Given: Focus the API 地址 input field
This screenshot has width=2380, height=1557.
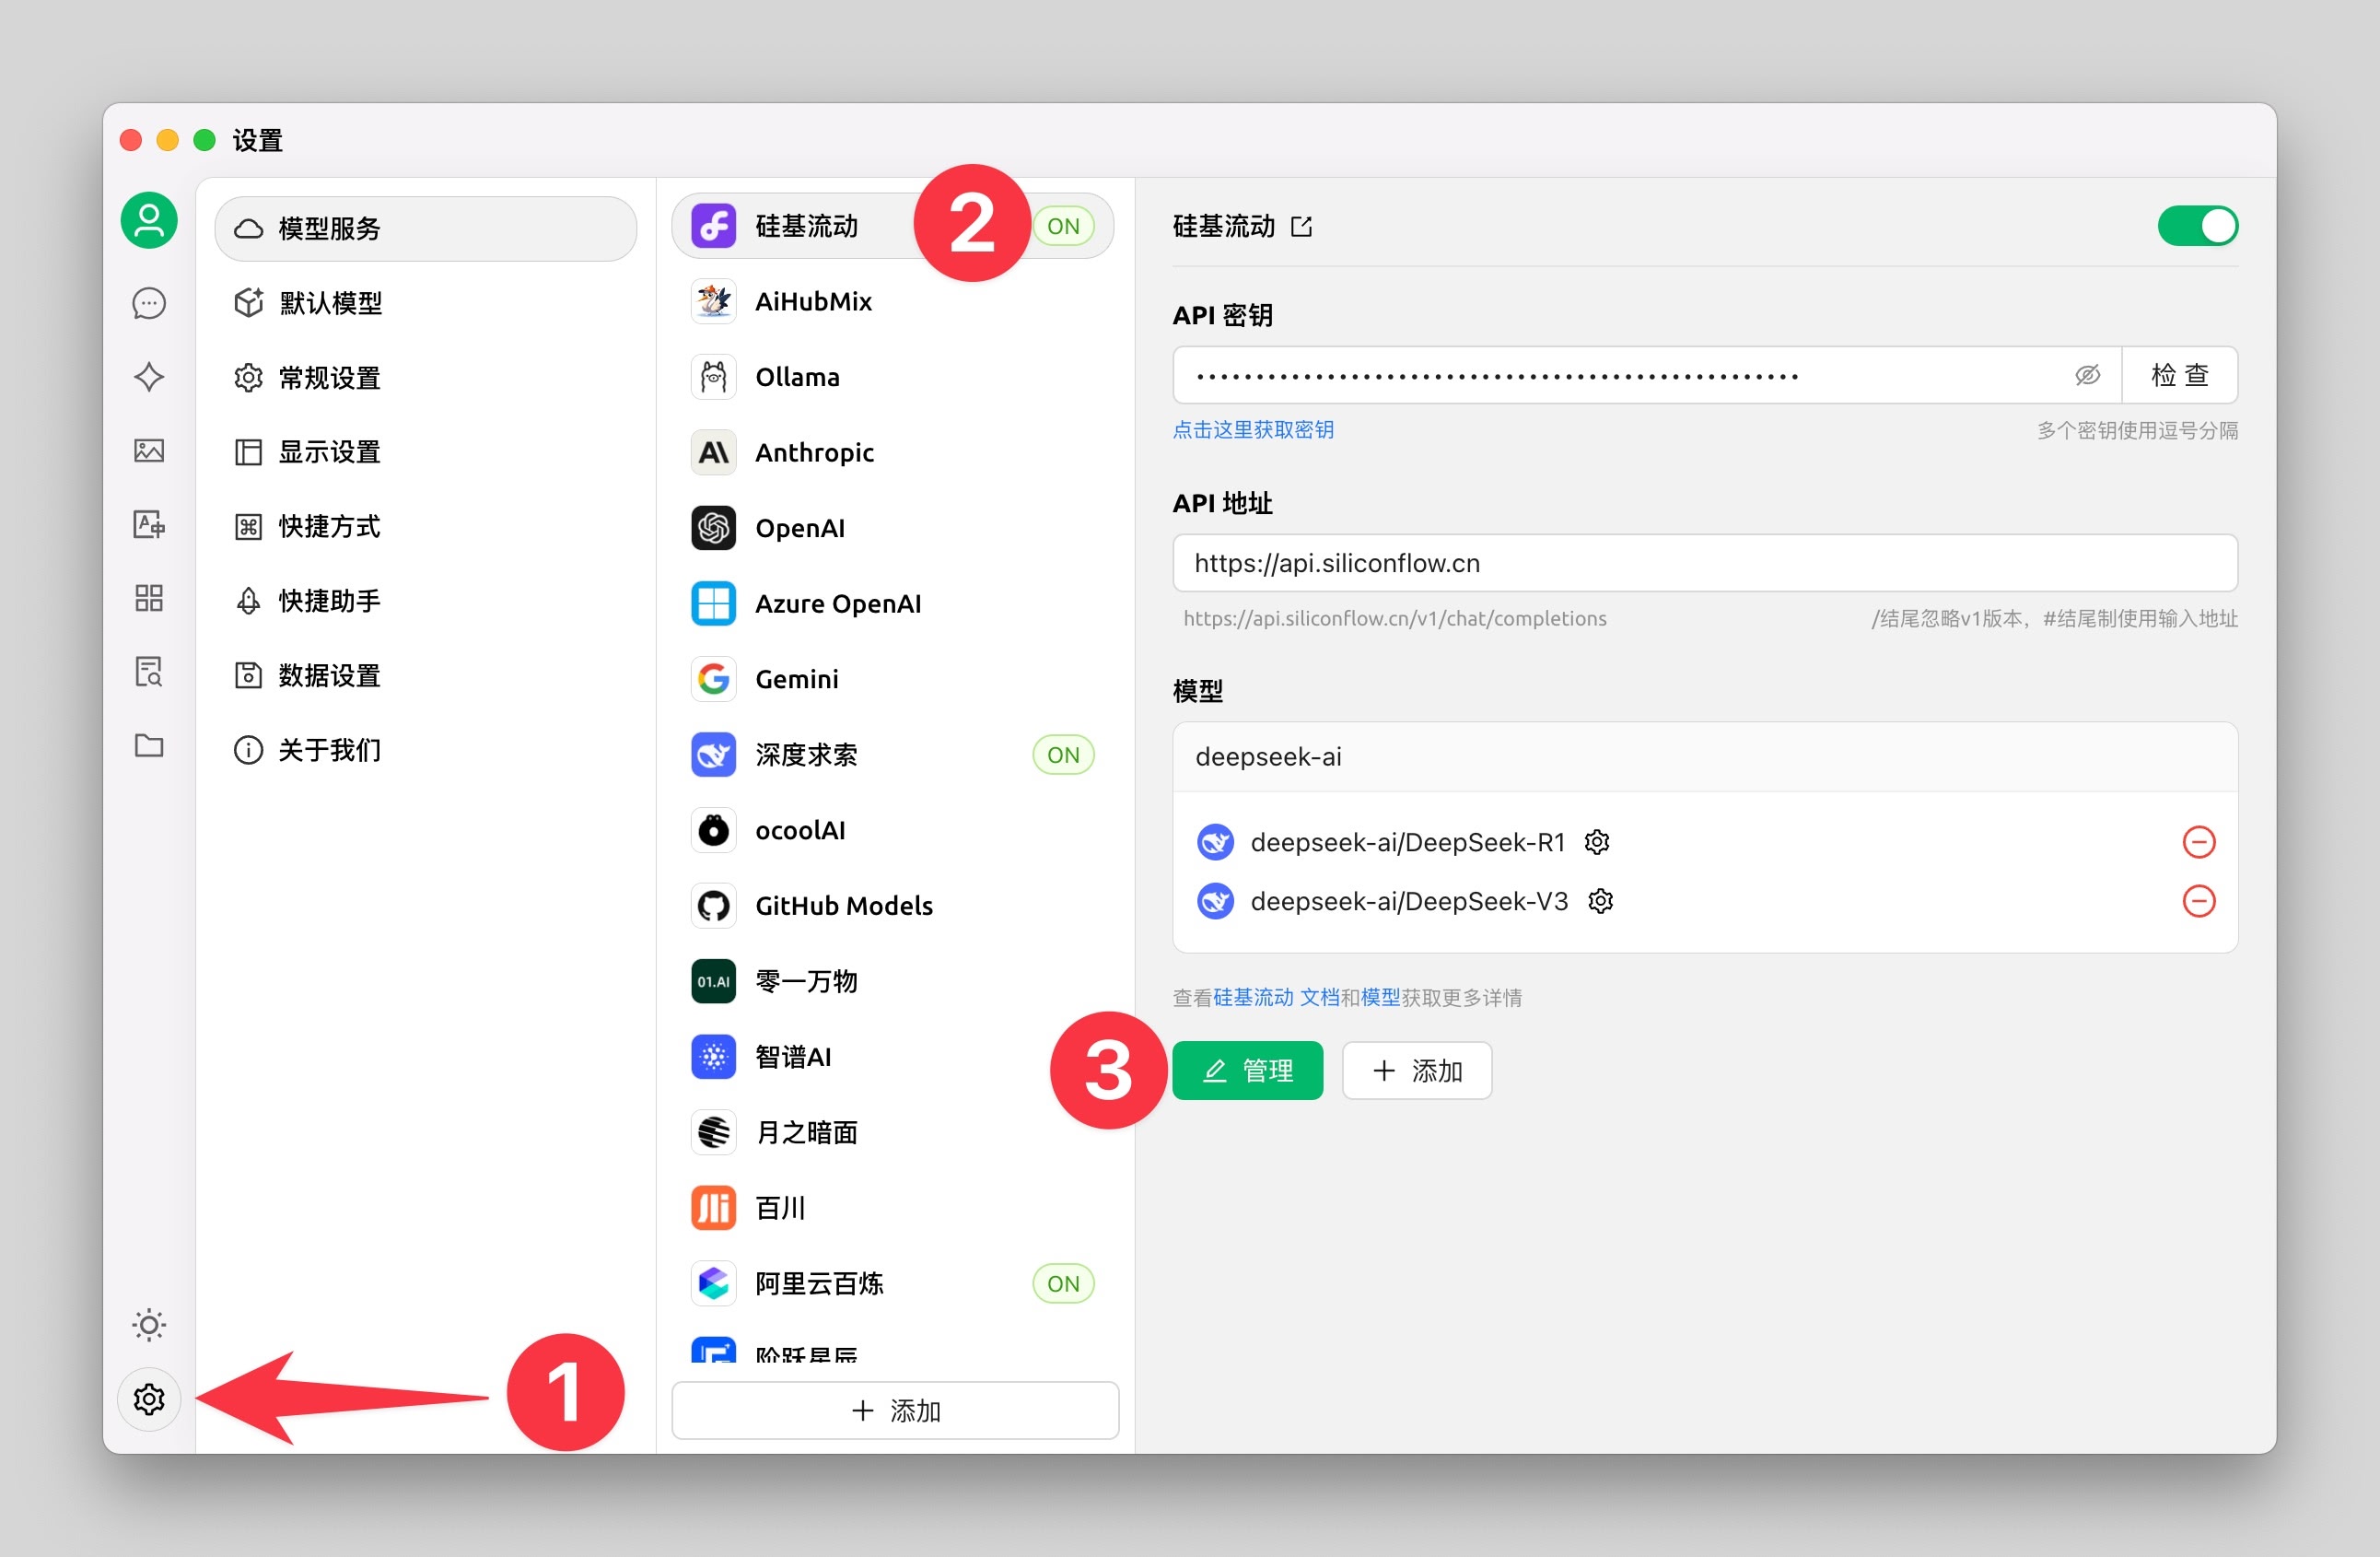Looking at the screenshot, I should point(1704,563).
